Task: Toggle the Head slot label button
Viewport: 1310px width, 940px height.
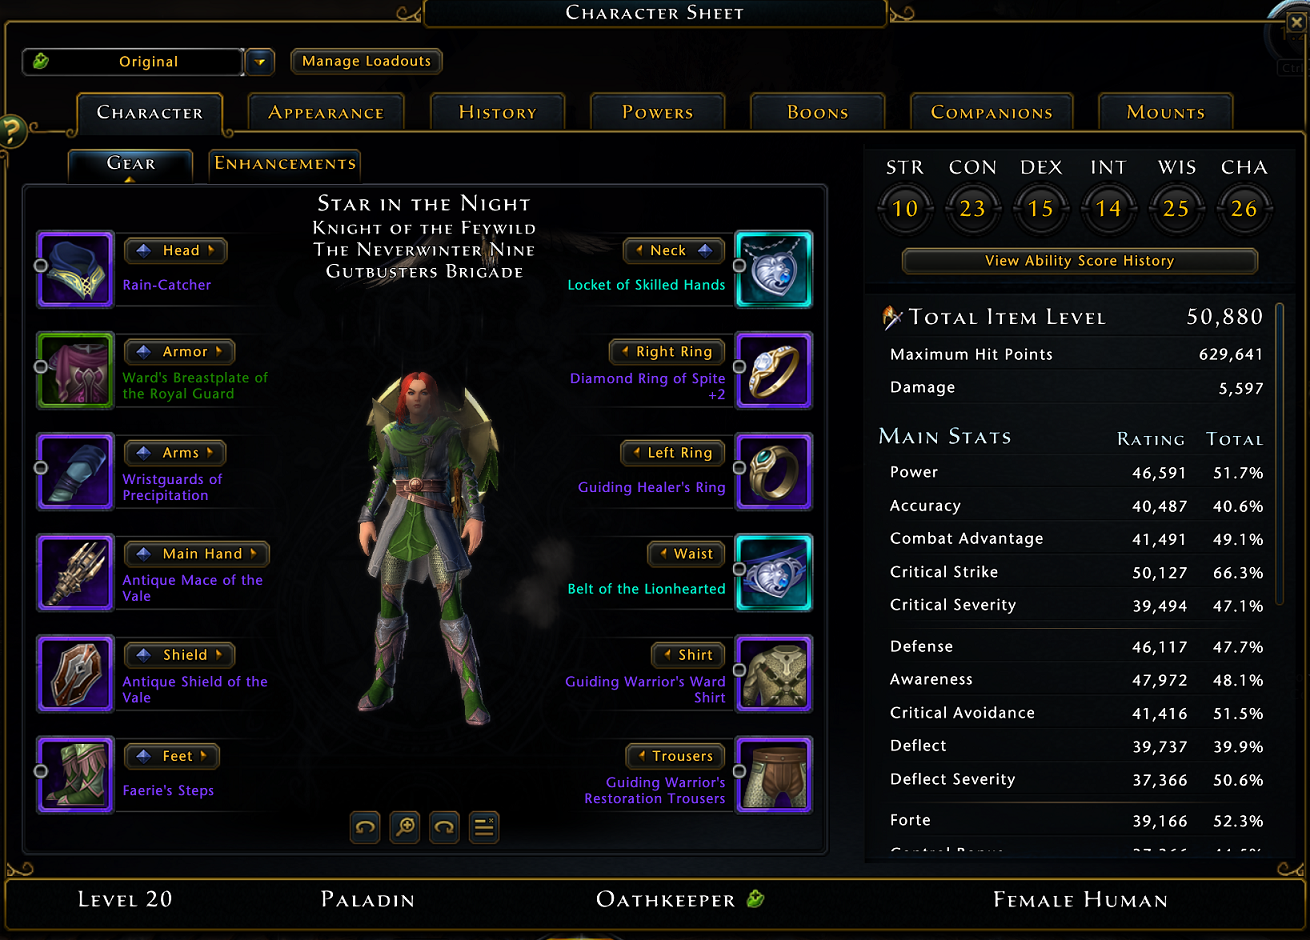Action: click(x=176, y=250)
